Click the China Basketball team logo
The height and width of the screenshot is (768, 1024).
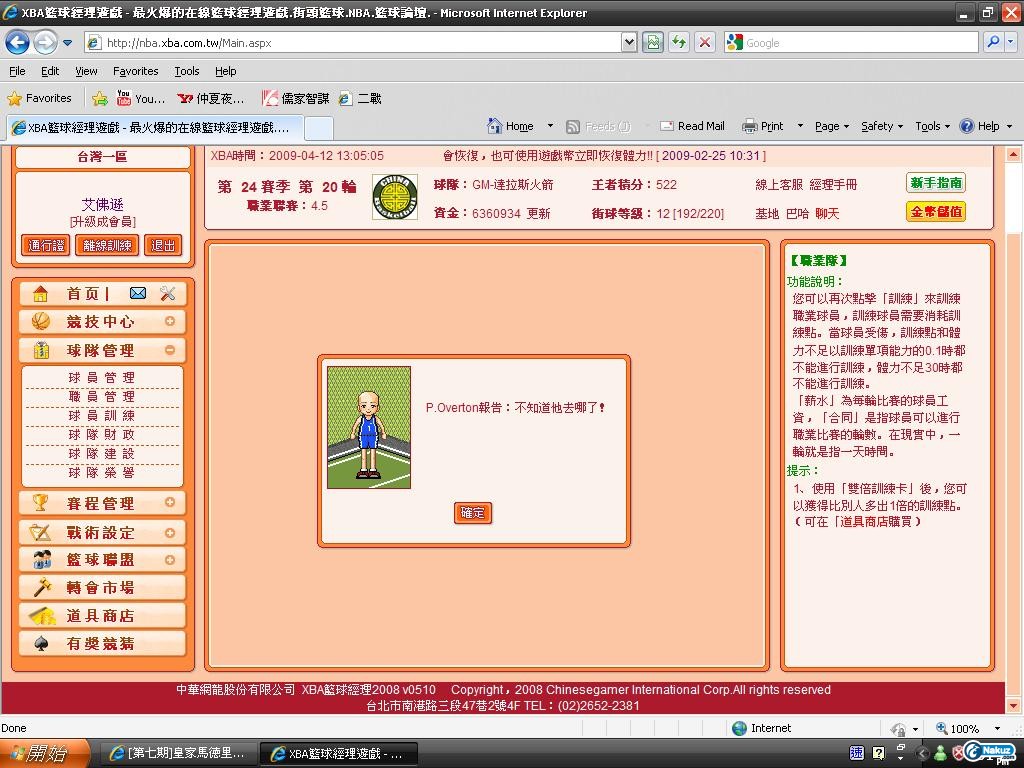pyautogui.click(x=394, y=197)
